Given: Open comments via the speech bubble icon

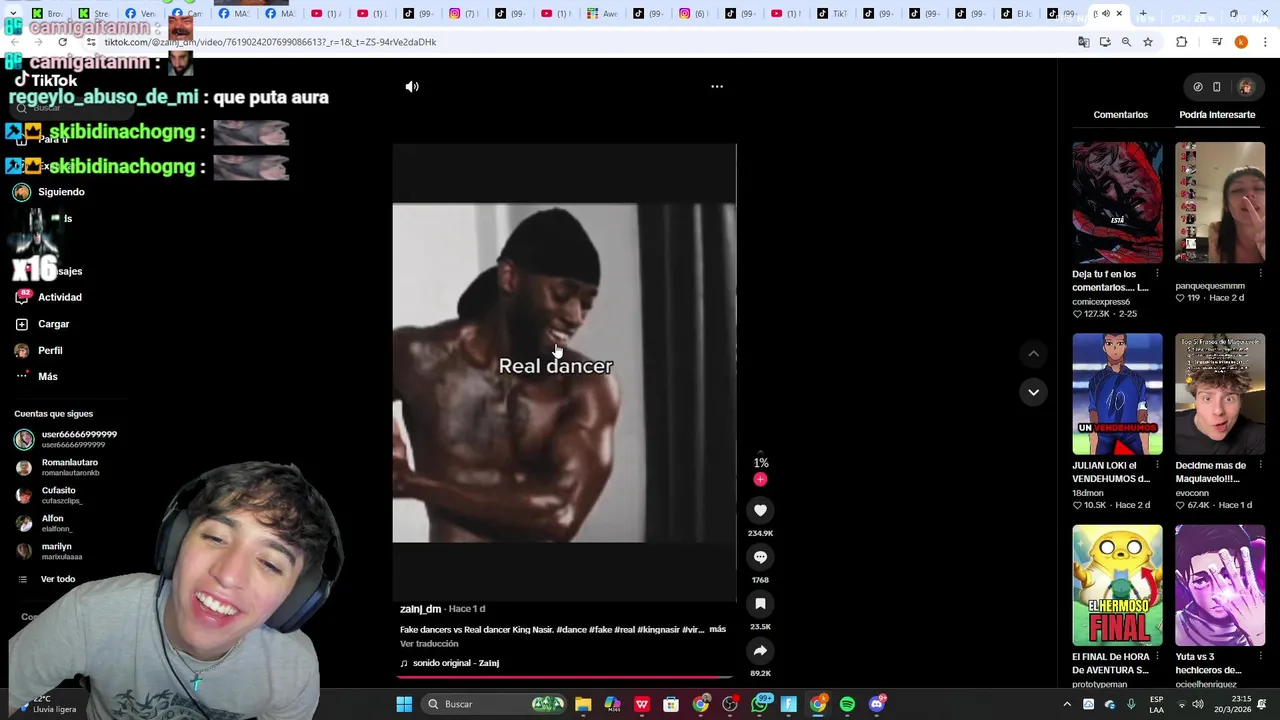Looking at the screenshot, I should 760,557.
